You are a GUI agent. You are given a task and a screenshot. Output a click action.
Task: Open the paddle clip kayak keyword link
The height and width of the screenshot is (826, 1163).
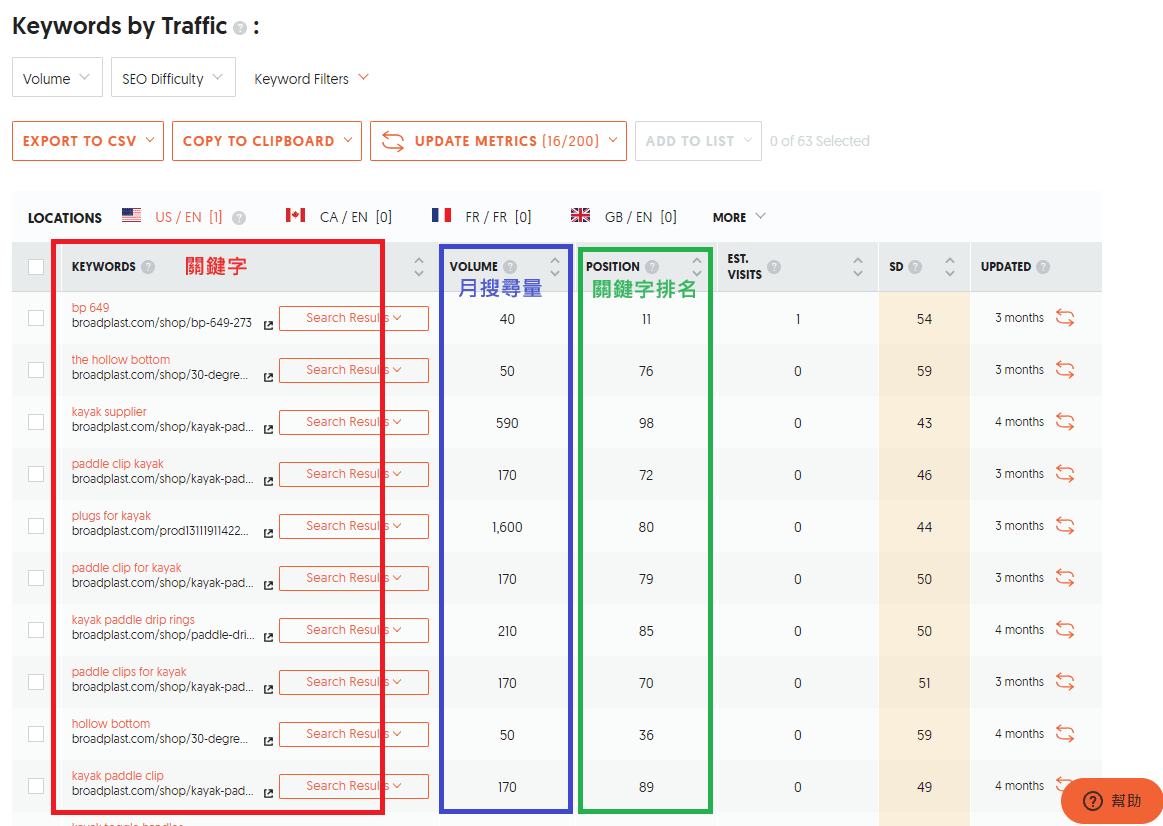pyautogui.click(x=117, y=463)
